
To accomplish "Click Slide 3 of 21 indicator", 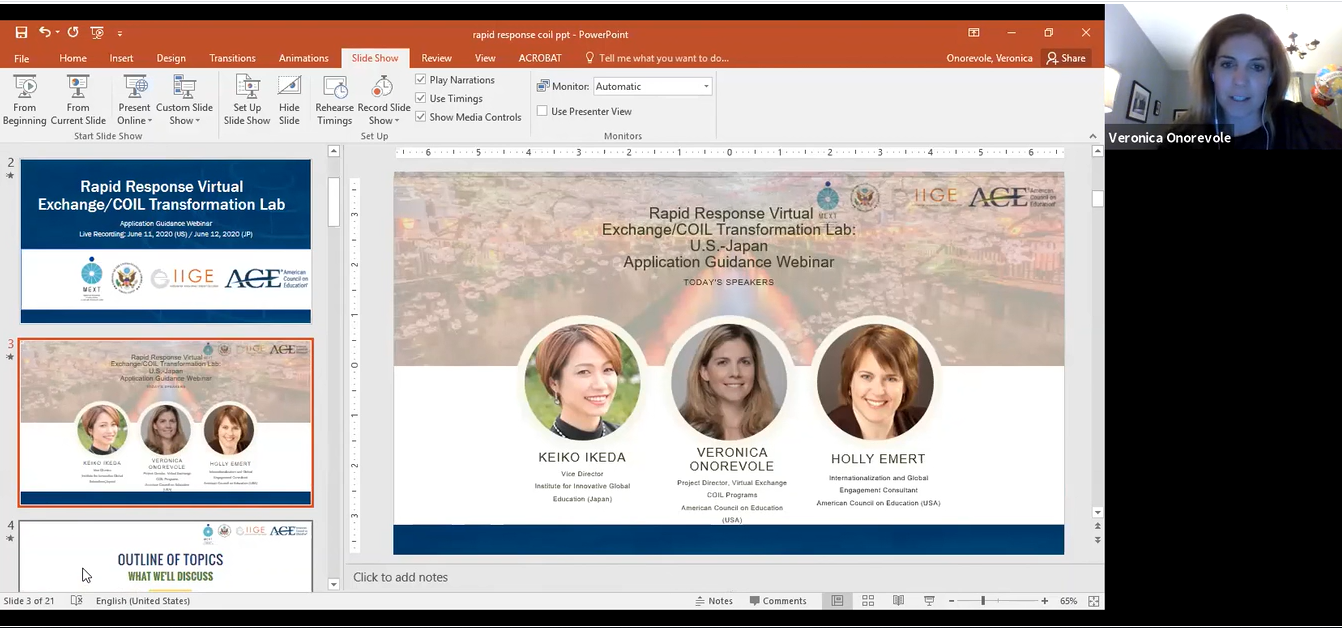I will coord(29,601).
